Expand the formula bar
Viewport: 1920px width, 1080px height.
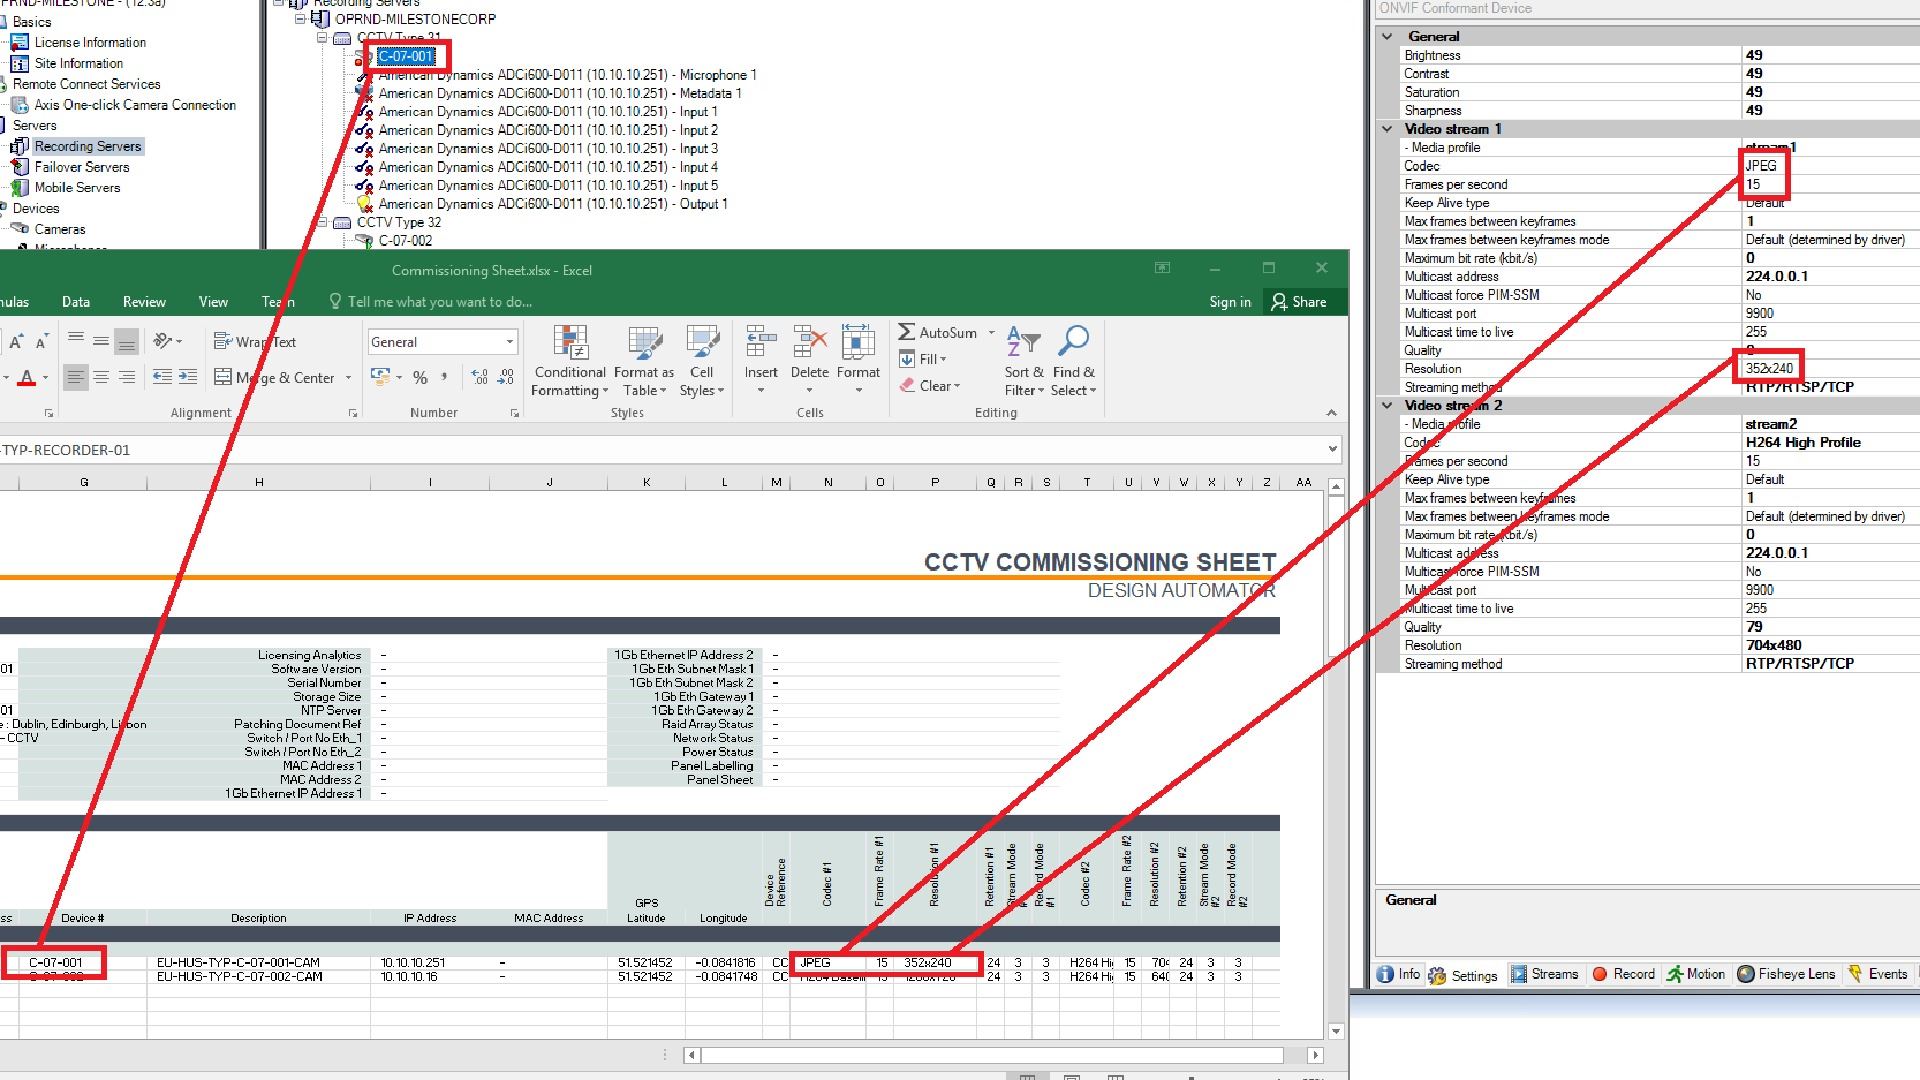pyautogui.click(x=1332, y=449)
